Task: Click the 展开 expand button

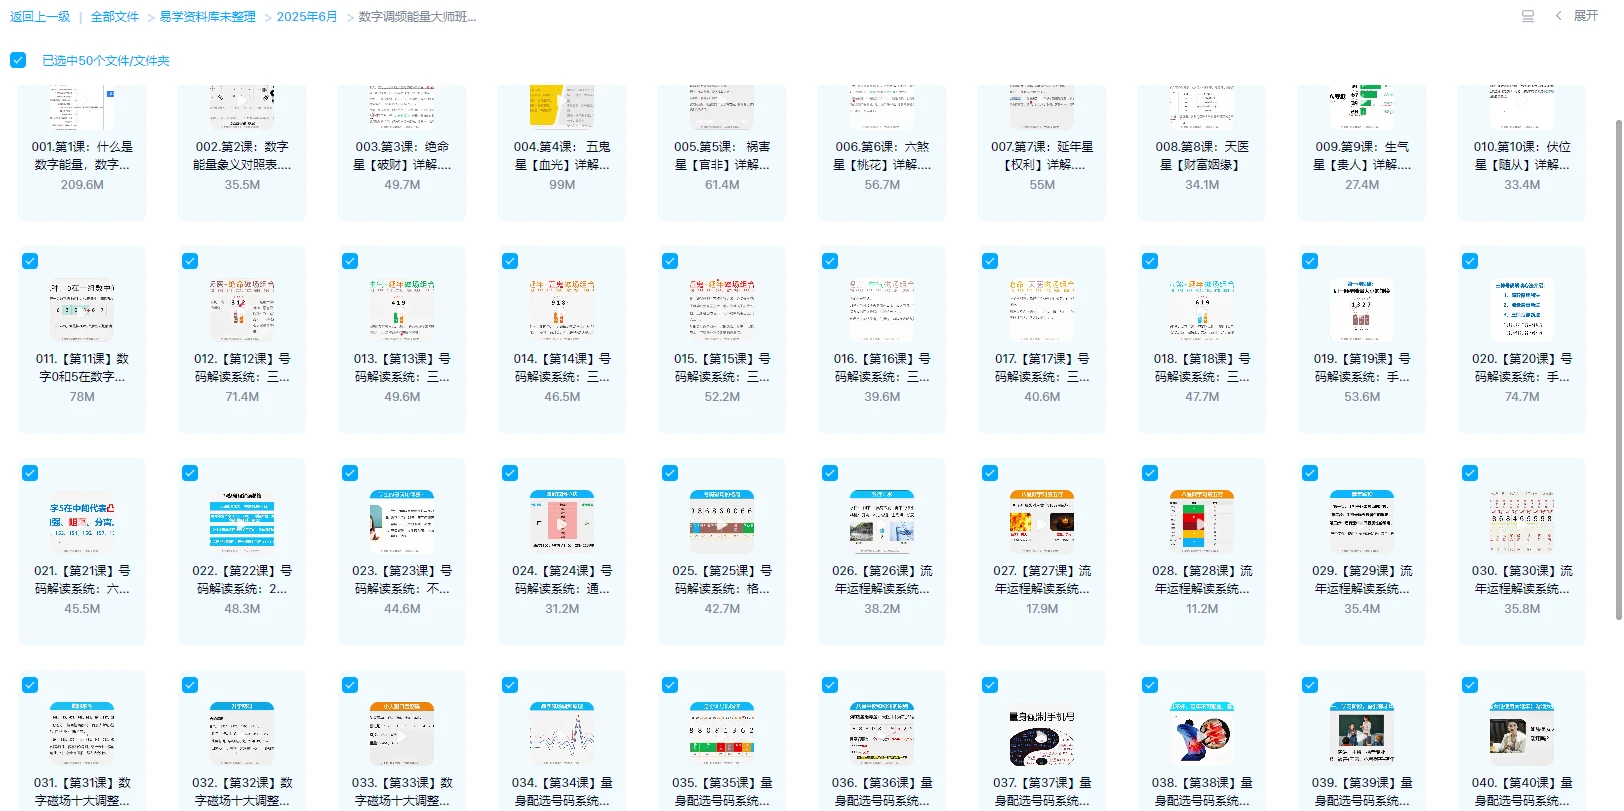Action: [x=1586, y=16]
